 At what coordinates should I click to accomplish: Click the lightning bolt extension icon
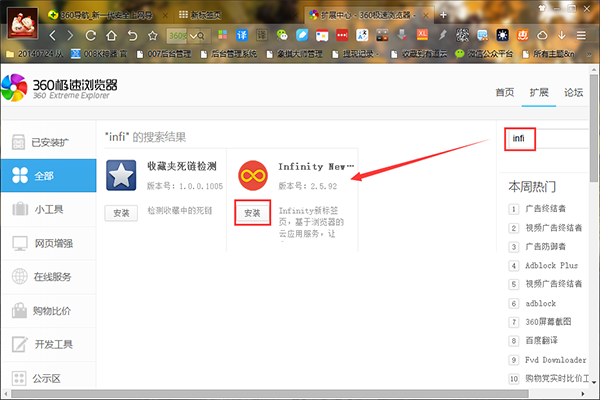pos(442,35)
